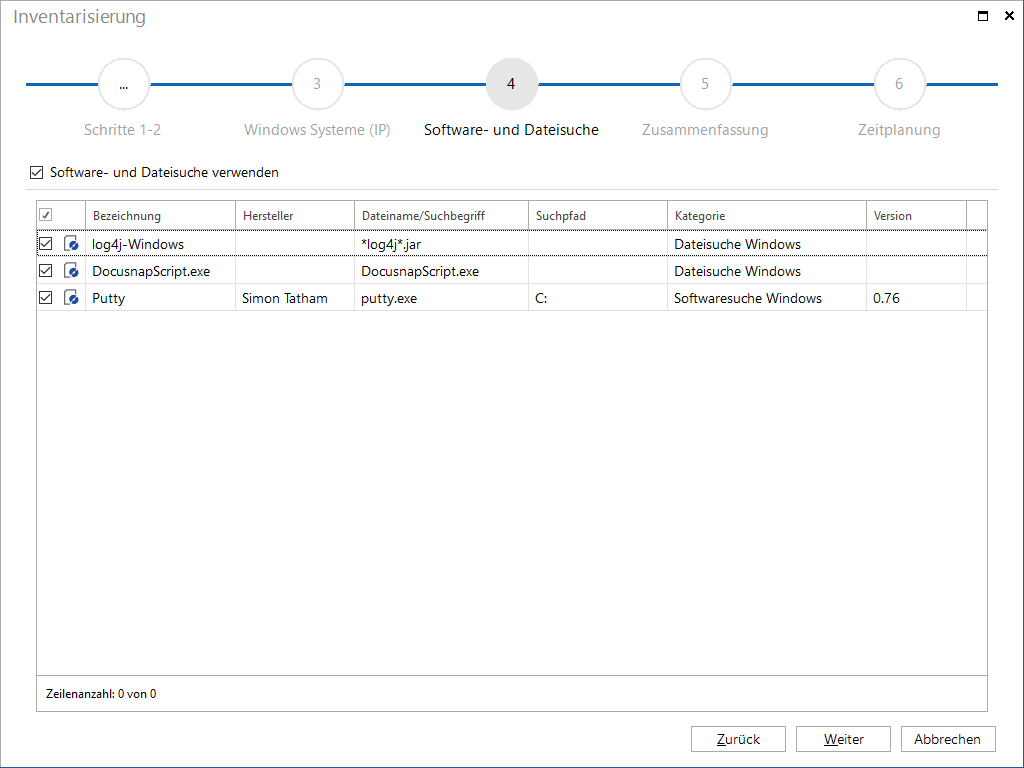The width and height of the screenshot is (1024, 768).
Task: Click the 'Windows Systeme (IP)' step label
Action: pos(317,130)
